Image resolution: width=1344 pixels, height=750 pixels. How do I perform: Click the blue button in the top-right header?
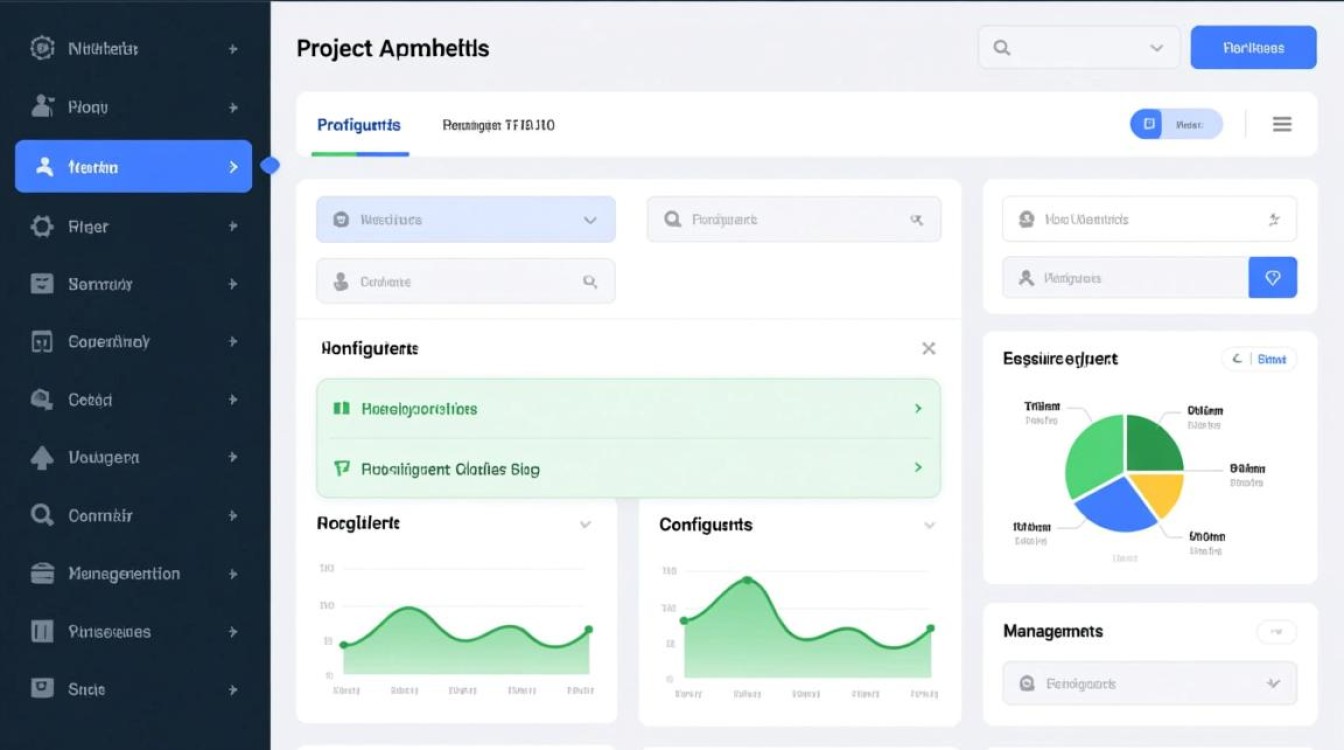[1252, 47]
